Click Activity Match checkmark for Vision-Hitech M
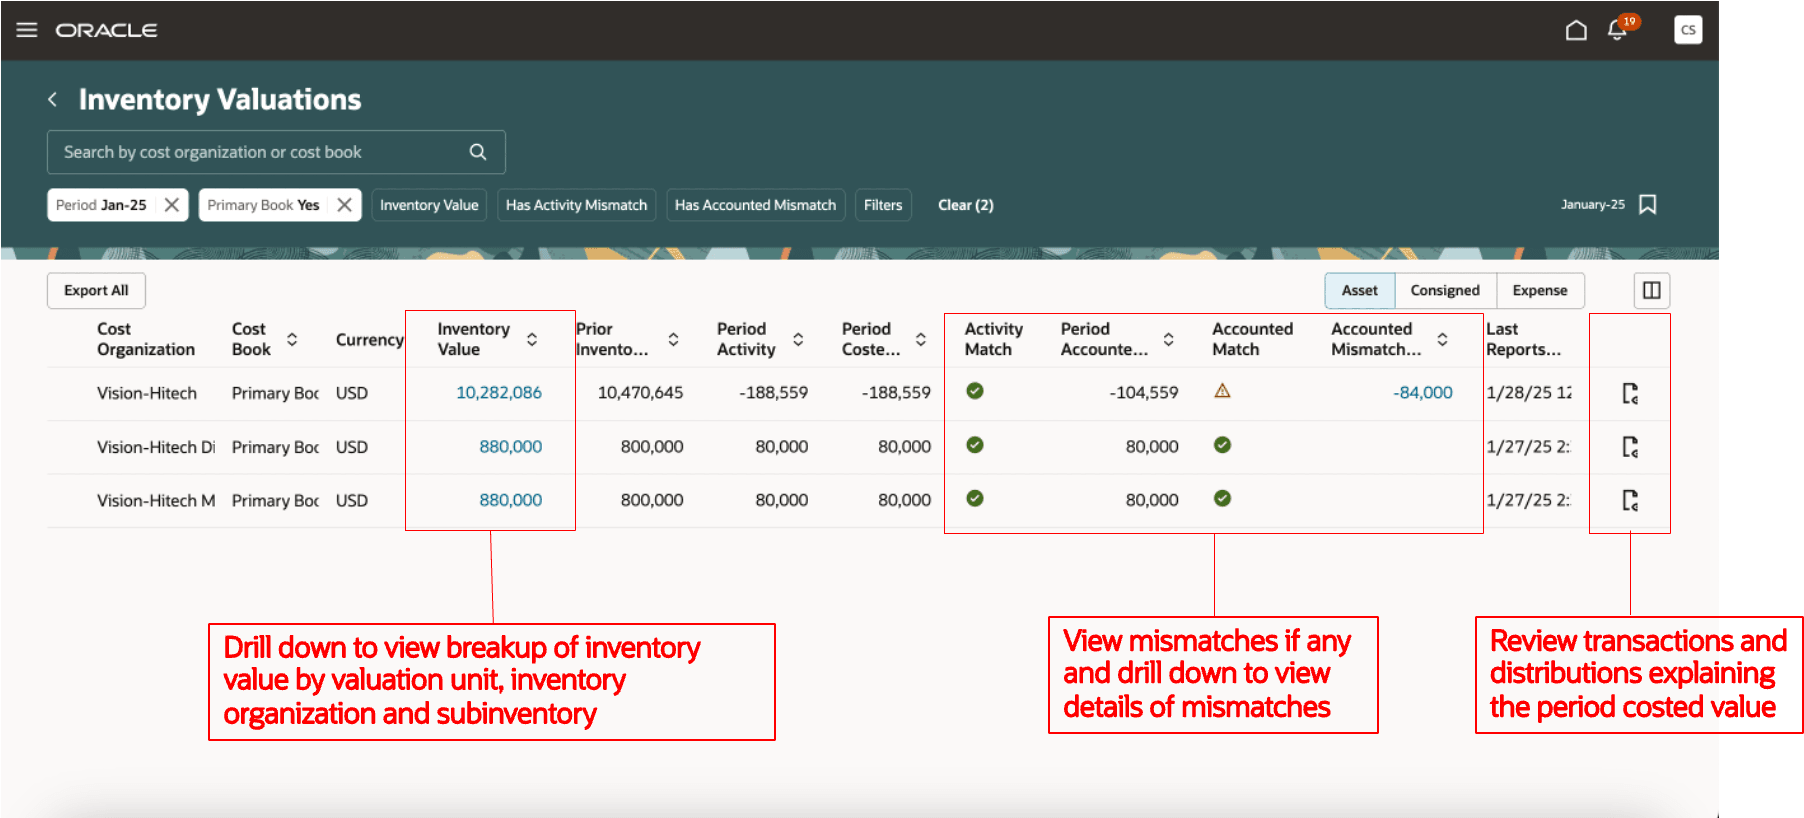The height and width of the screenshot is (818, 1804). [x=975, y=498]
